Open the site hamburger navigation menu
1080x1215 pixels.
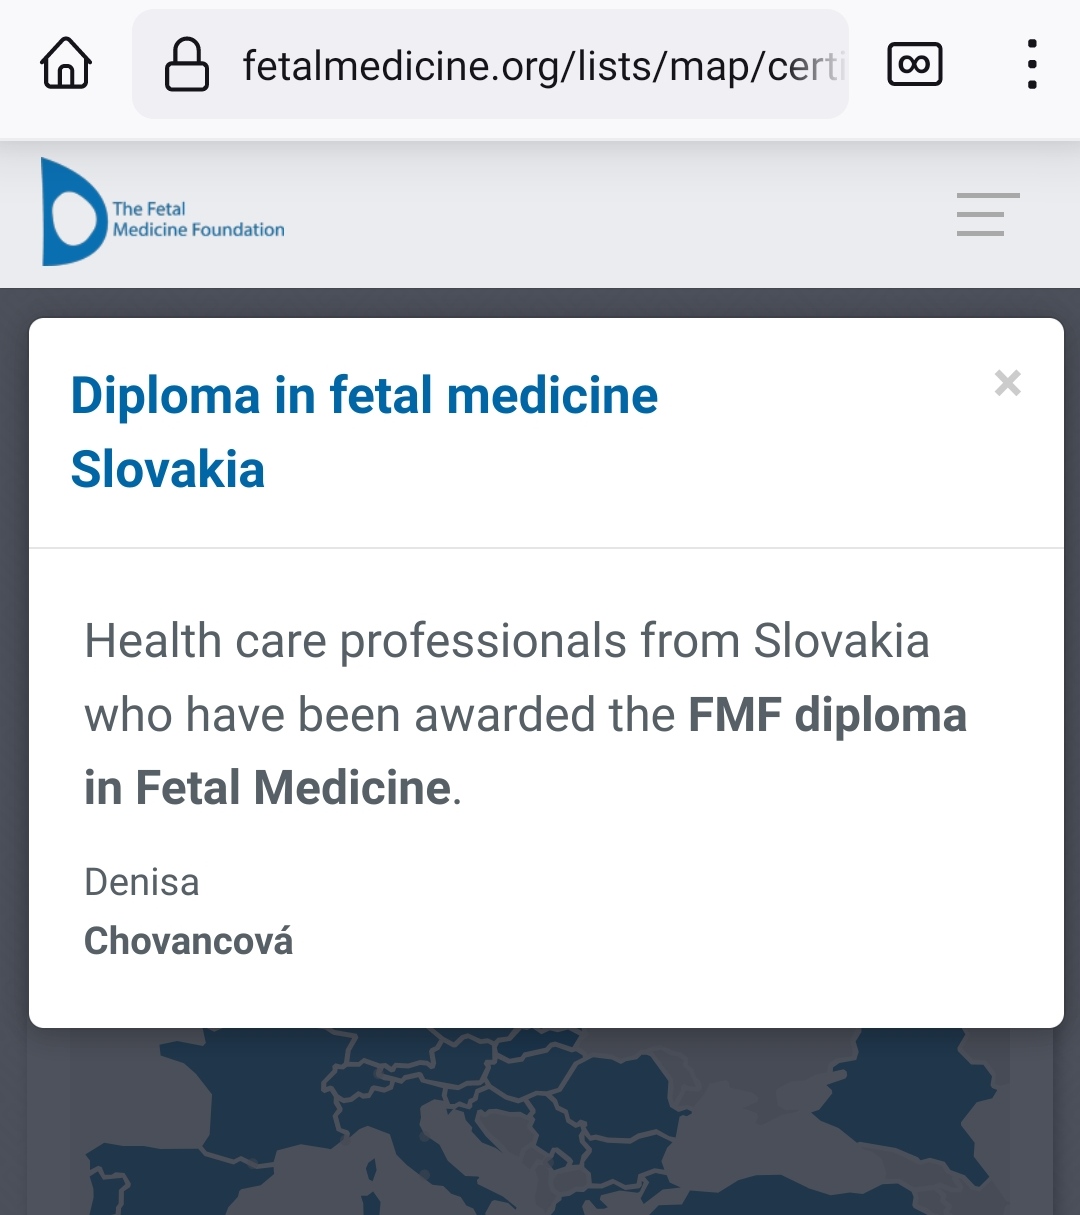click(x=987, y=214)
